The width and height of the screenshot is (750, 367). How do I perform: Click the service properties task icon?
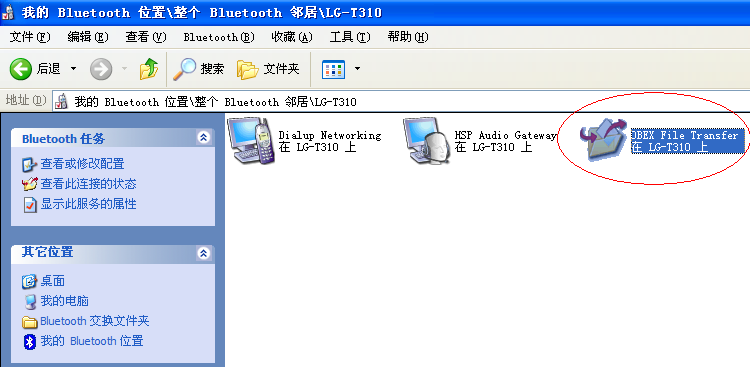point(30,205)
